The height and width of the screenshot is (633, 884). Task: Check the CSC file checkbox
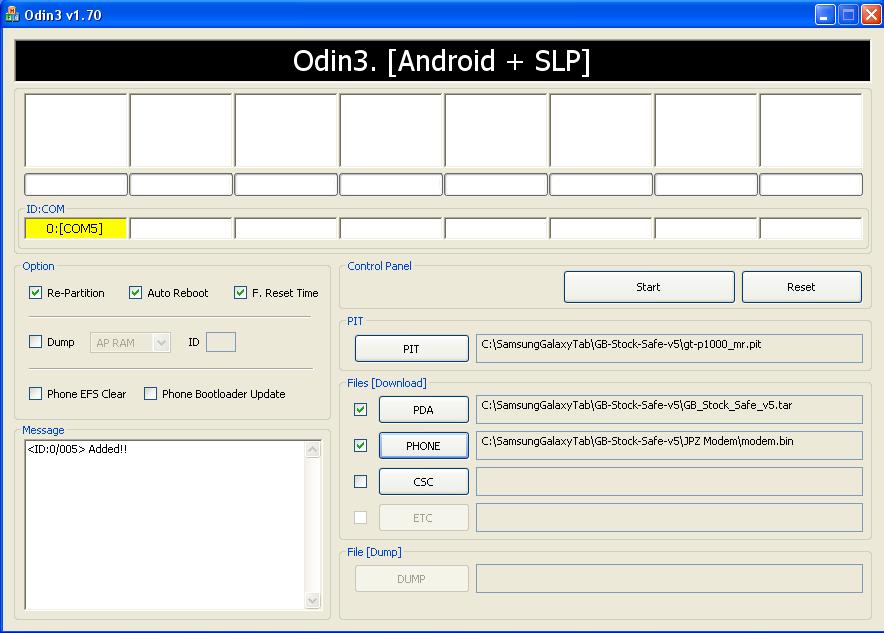[361, 481]
